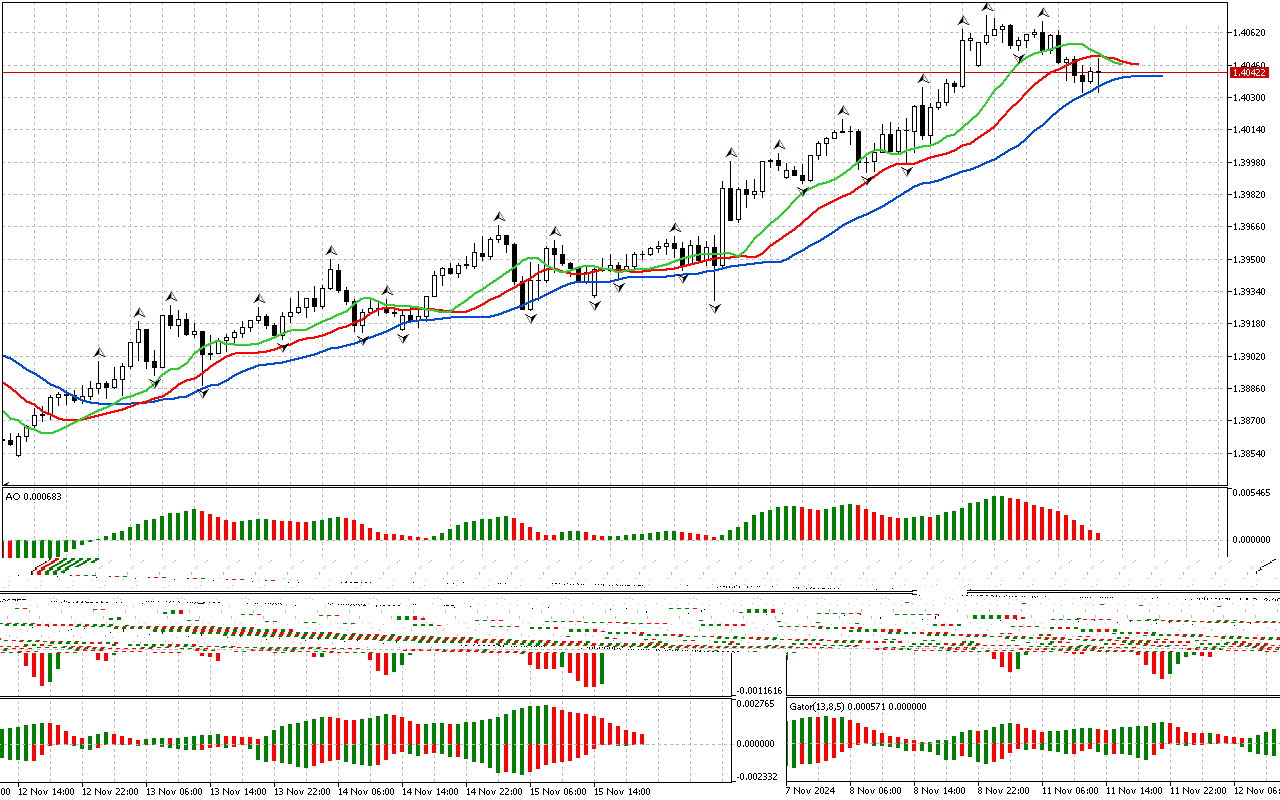Click 0.000000 between 0.002765 and -0.002332
This screenshot has height=800, width=1280.
[x=755, y=744]
